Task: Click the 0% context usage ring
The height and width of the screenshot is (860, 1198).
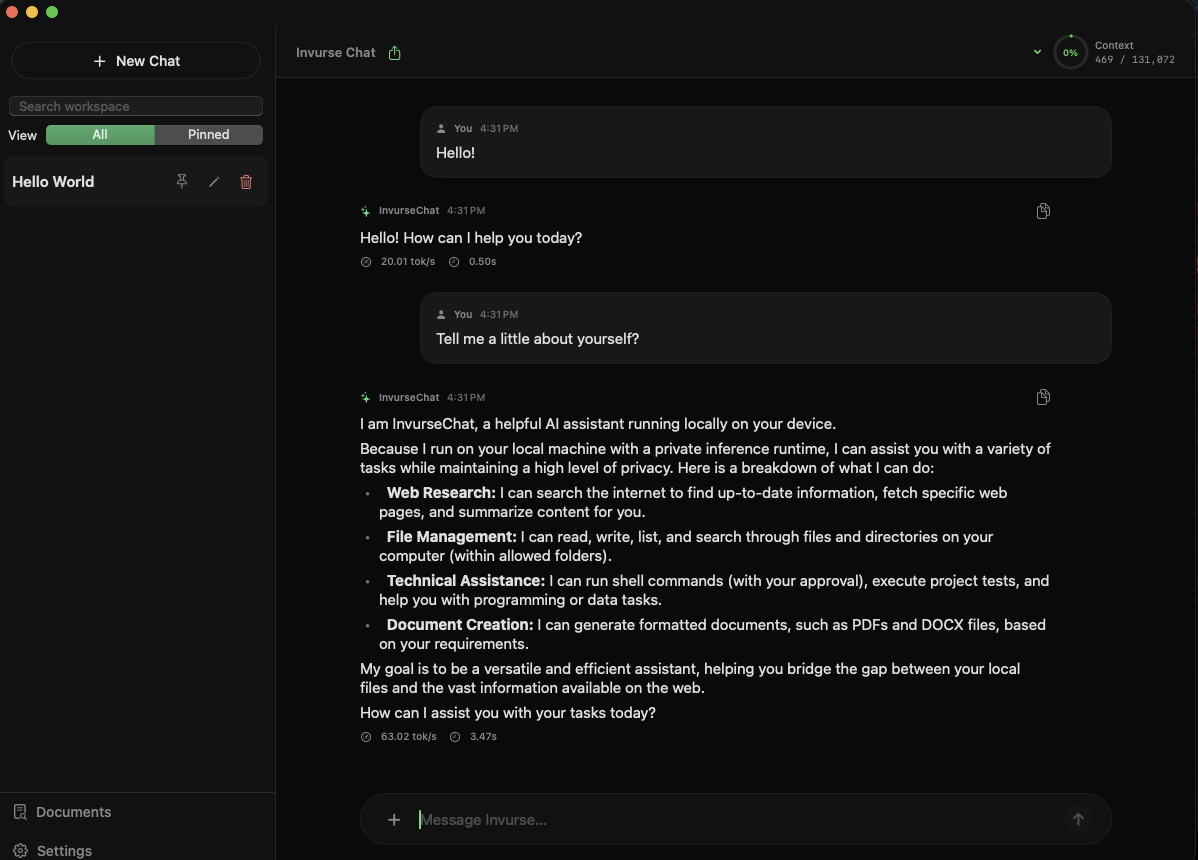Action: point(1070,53)
